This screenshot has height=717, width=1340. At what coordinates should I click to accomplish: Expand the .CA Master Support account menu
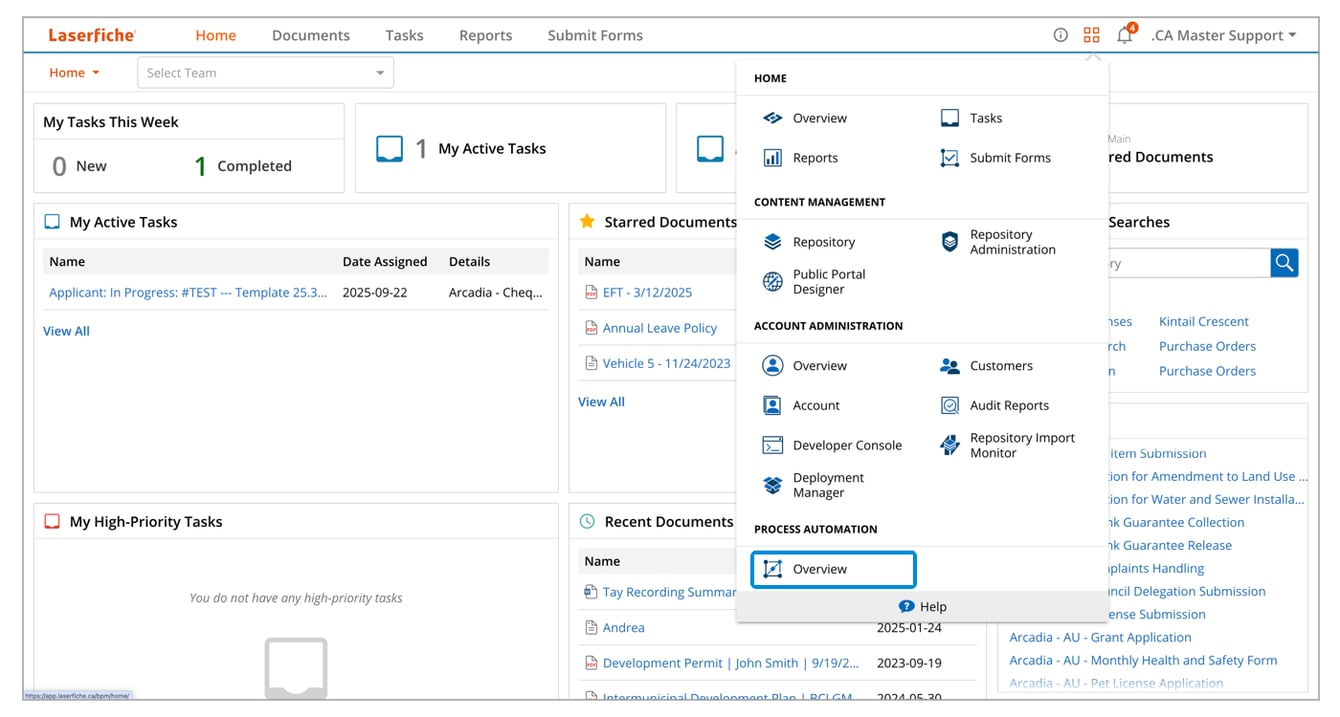[1223, 35]
